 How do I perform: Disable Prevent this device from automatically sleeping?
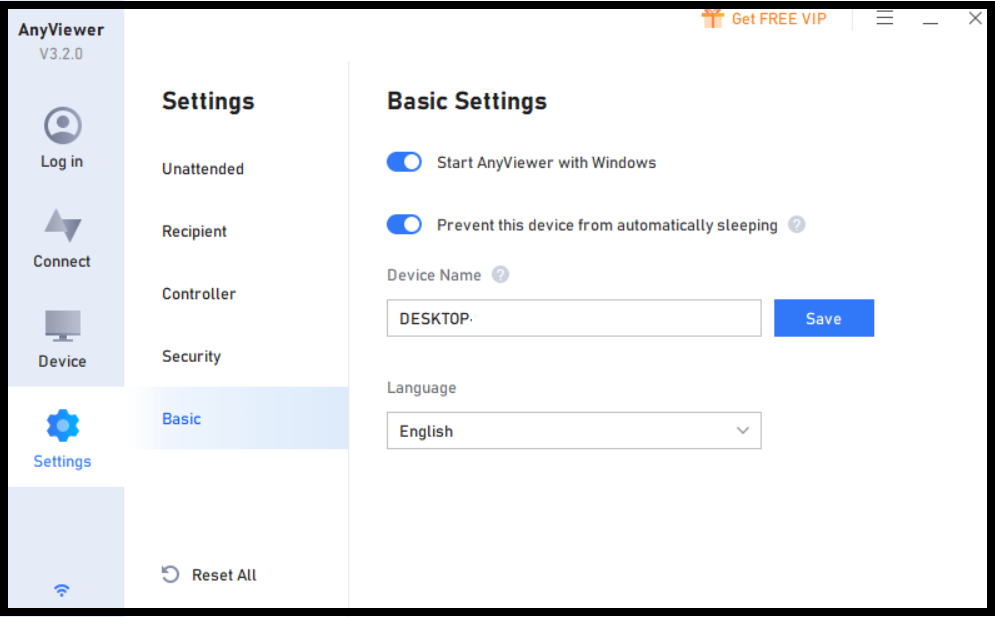[404, 224]
